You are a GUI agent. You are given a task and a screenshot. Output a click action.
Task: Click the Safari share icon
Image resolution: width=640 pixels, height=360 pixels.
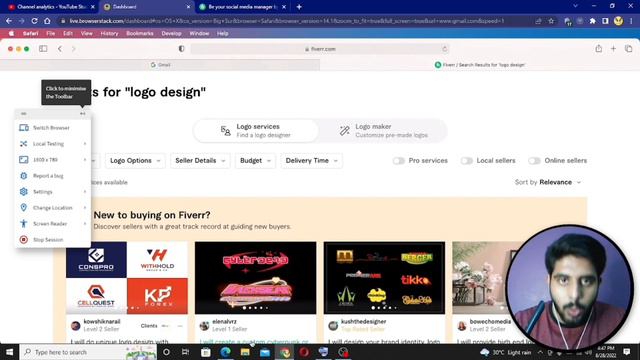598,49
